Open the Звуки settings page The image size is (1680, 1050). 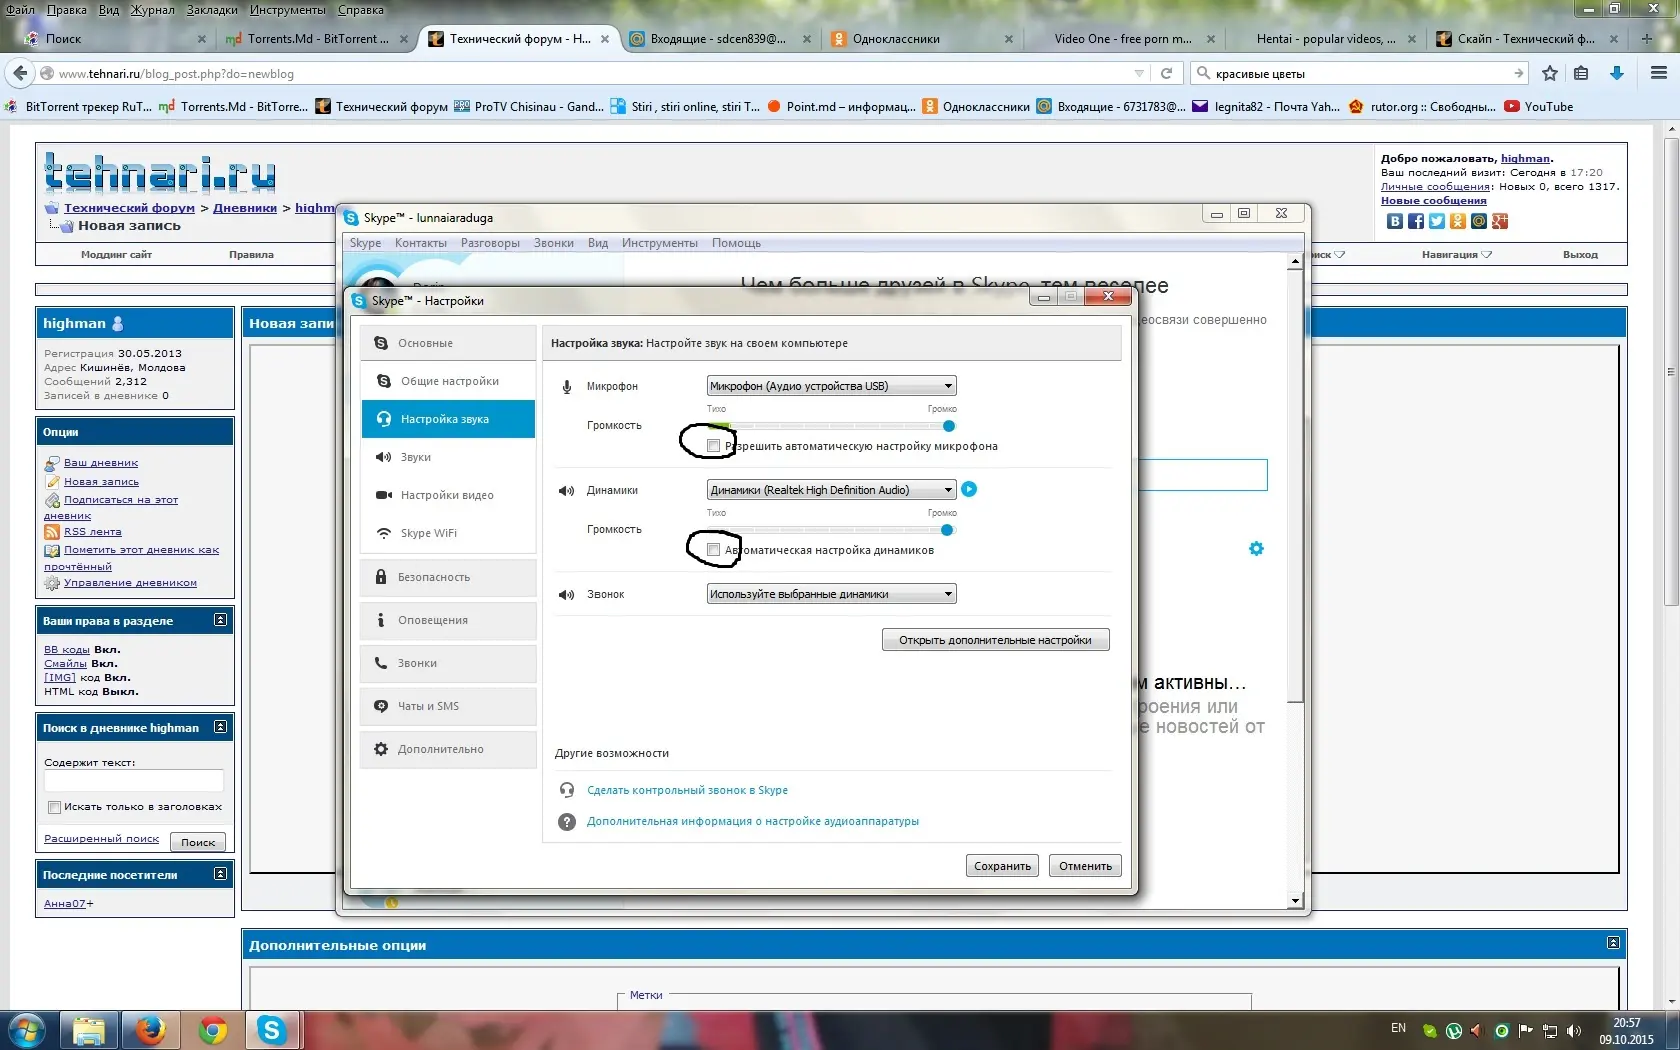tap(448, 457)
